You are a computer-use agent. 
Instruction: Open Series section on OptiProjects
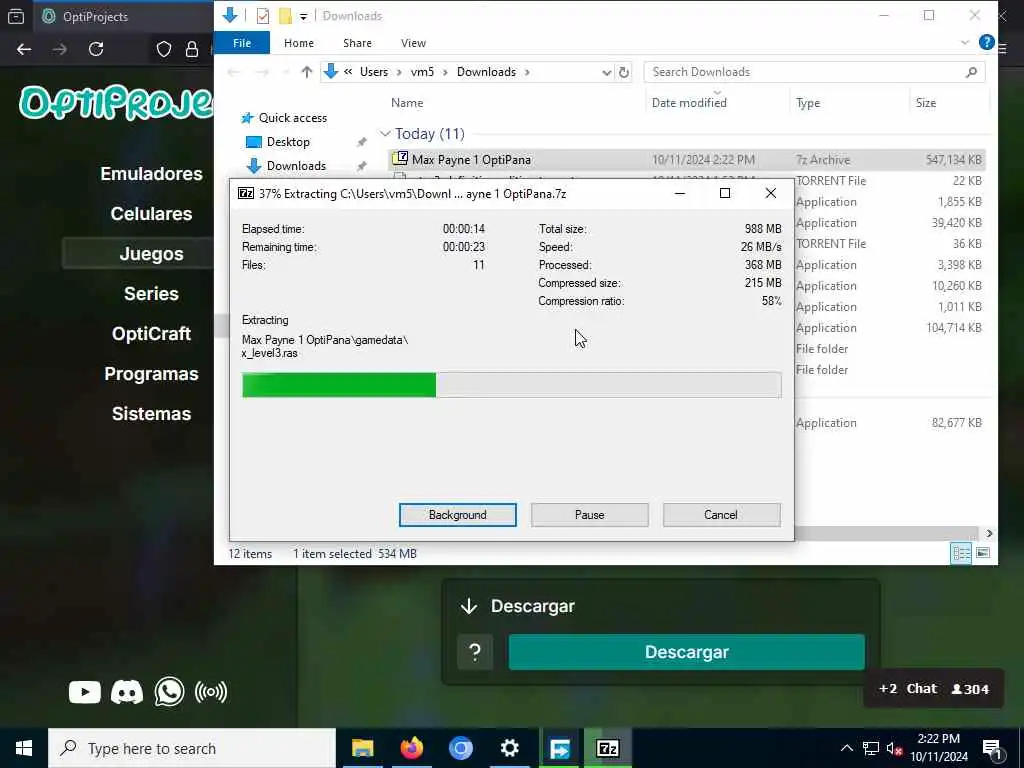pos(151,293)
